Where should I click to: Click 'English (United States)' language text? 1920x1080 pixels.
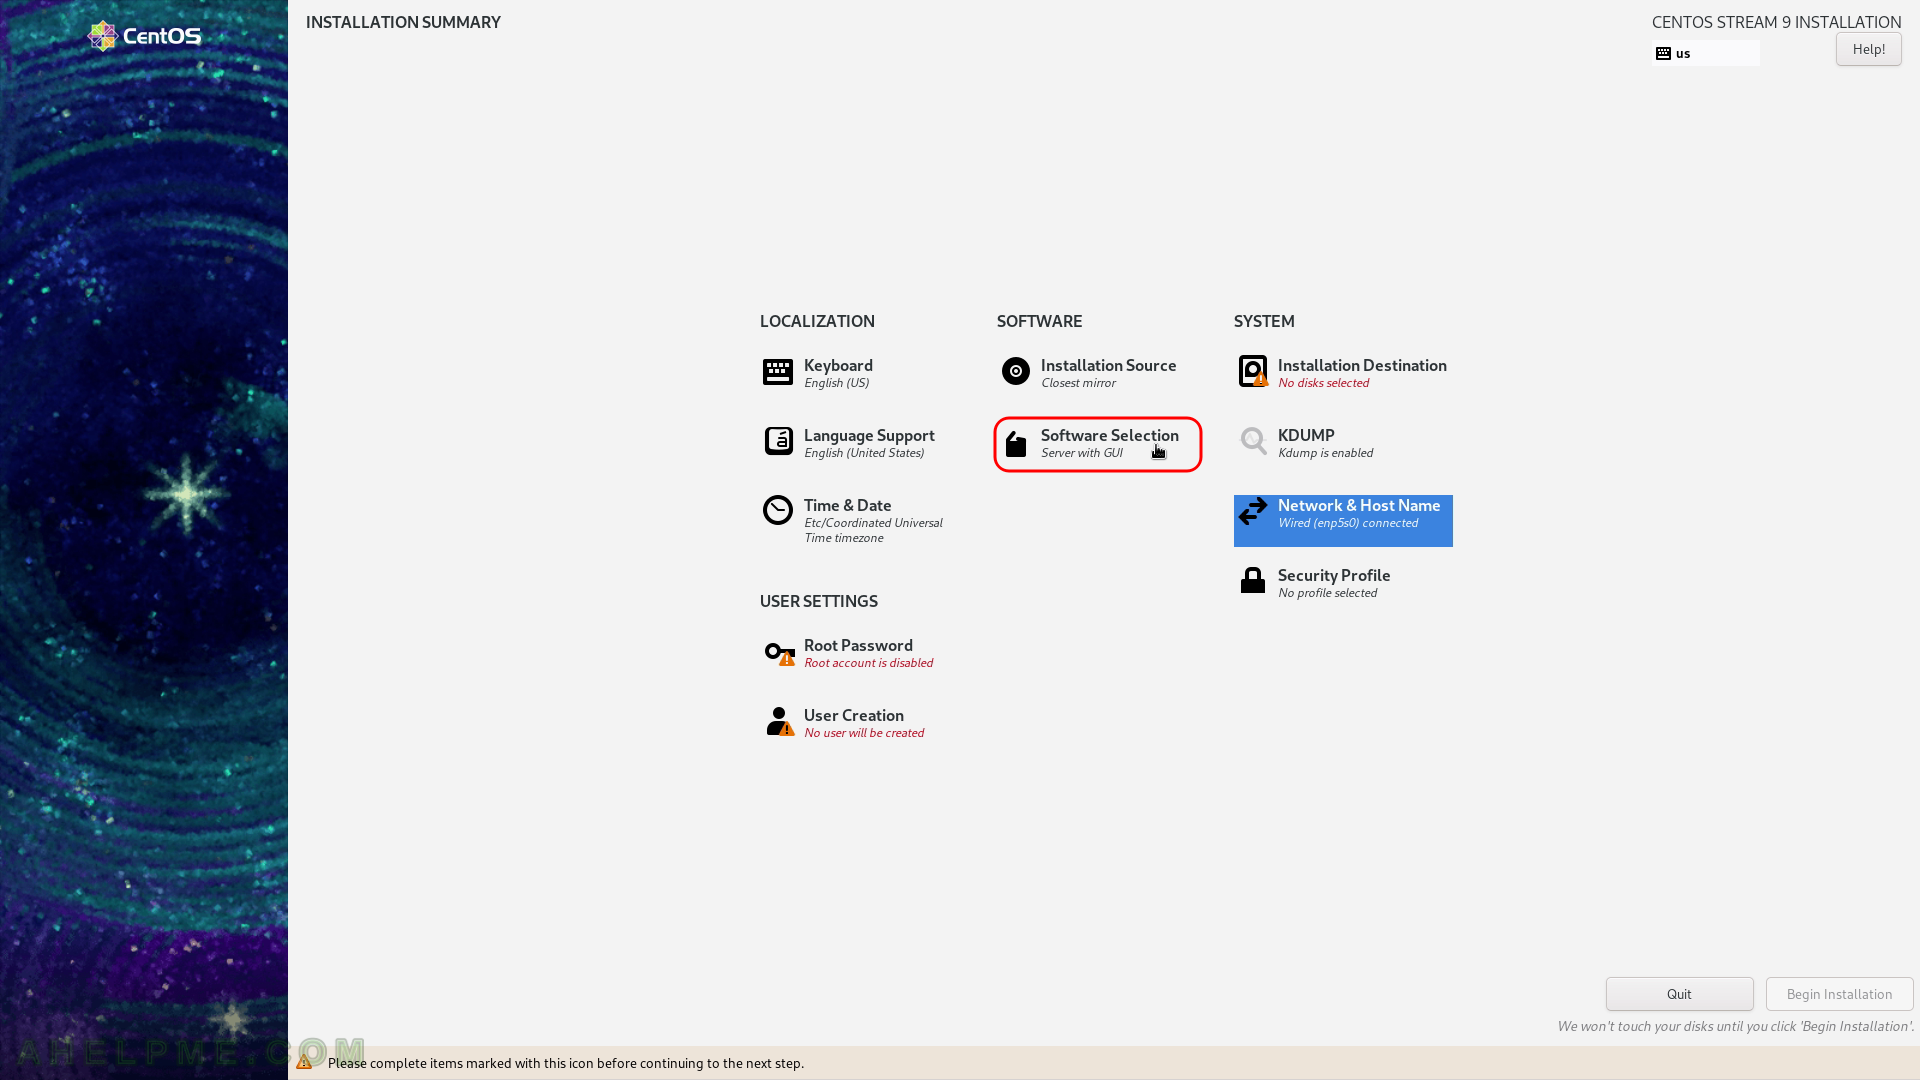click(864, 453)
